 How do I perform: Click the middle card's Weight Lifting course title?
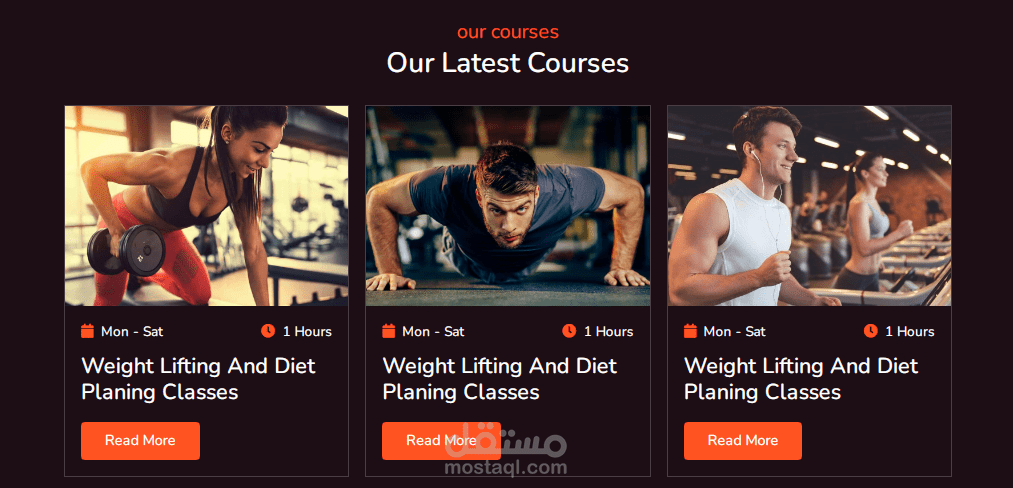499,379
